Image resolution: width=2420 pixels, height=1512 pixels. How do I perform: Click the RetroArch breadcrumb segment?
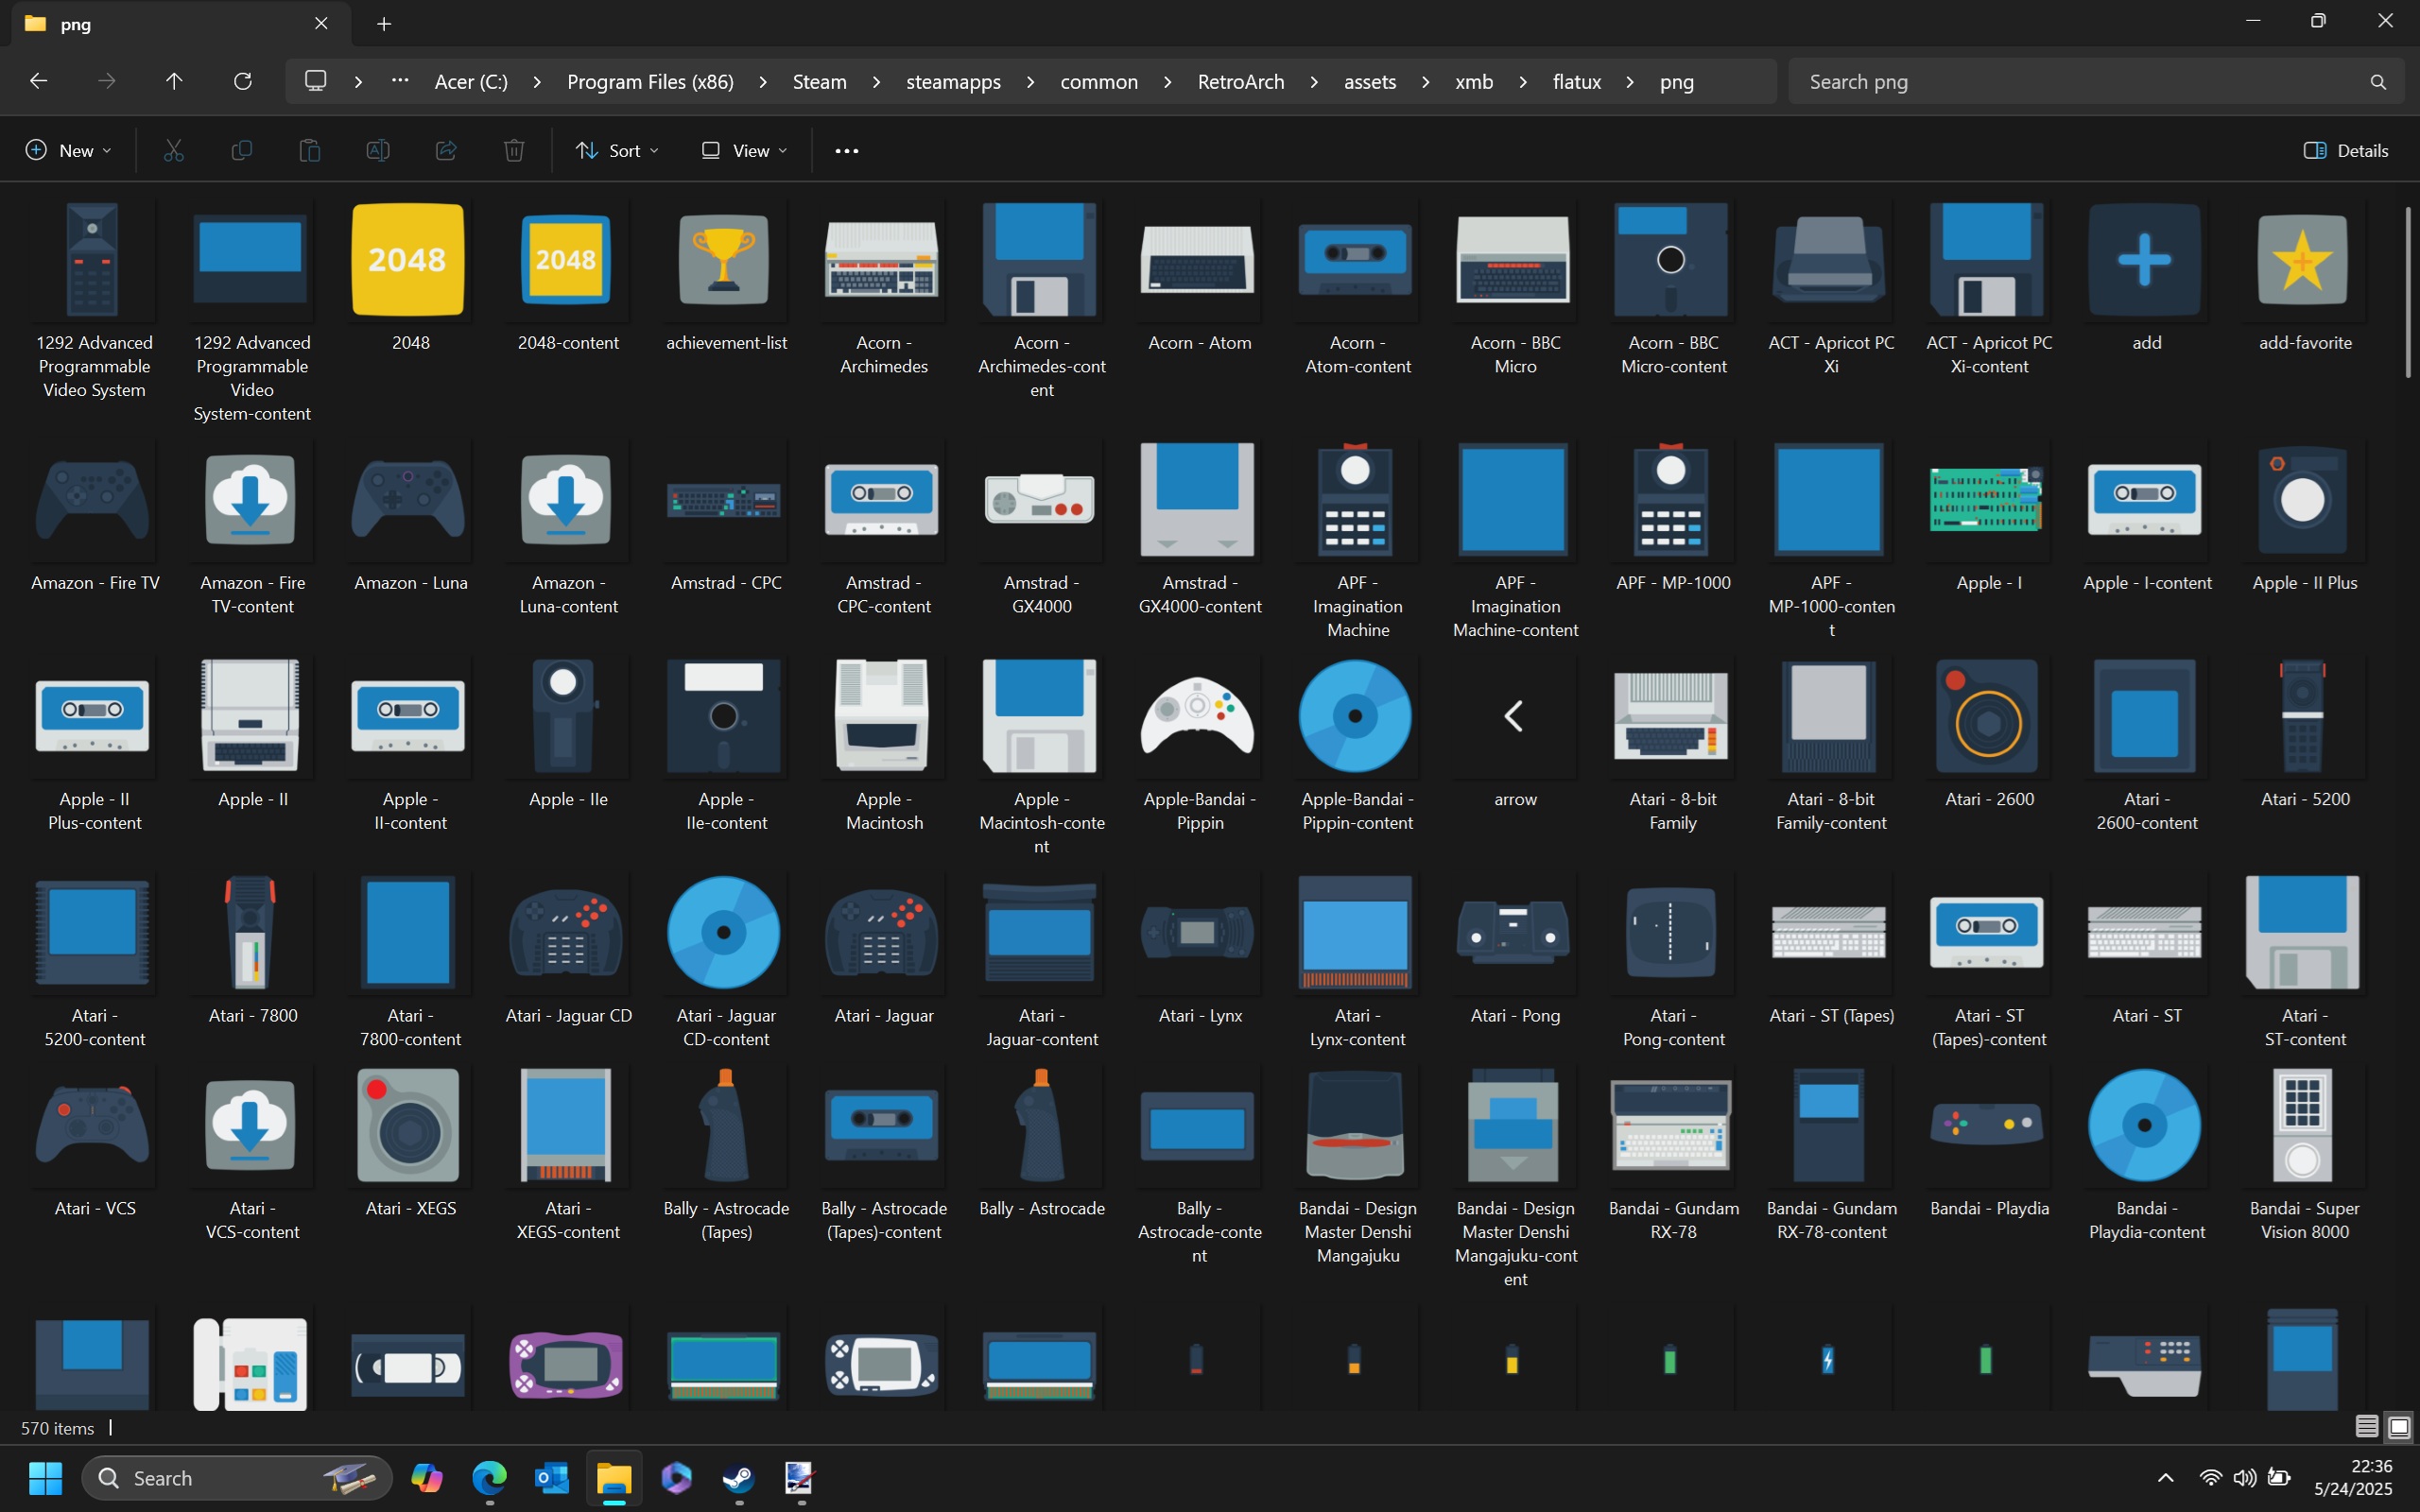point(1240,82)
